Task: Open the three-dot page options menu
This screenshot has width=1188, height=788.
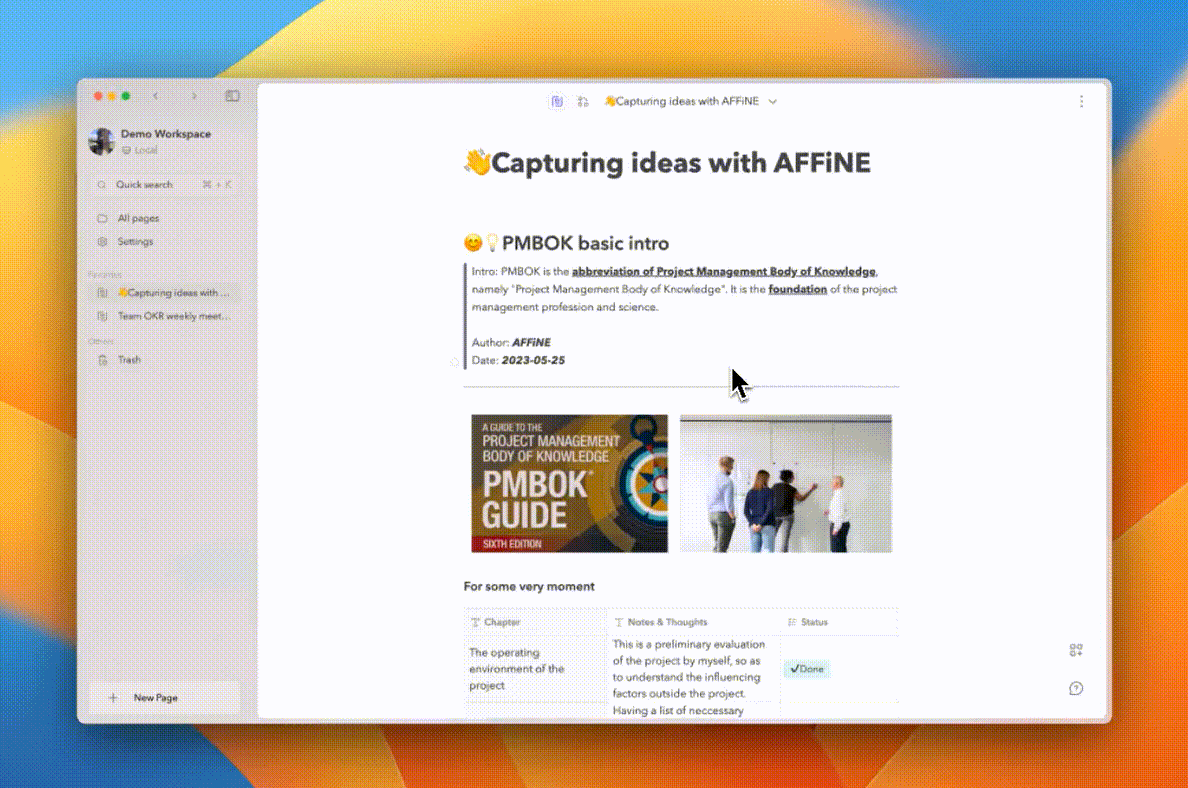Action: [1081, 102]
